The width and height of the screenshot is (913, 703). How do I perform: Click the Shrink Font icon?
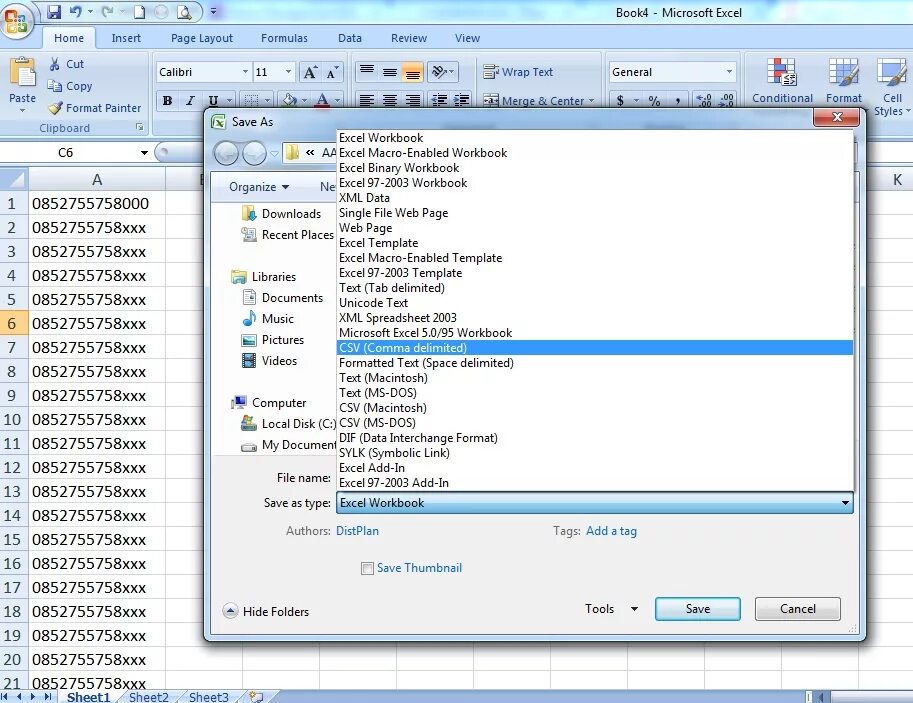coord(331,72)
